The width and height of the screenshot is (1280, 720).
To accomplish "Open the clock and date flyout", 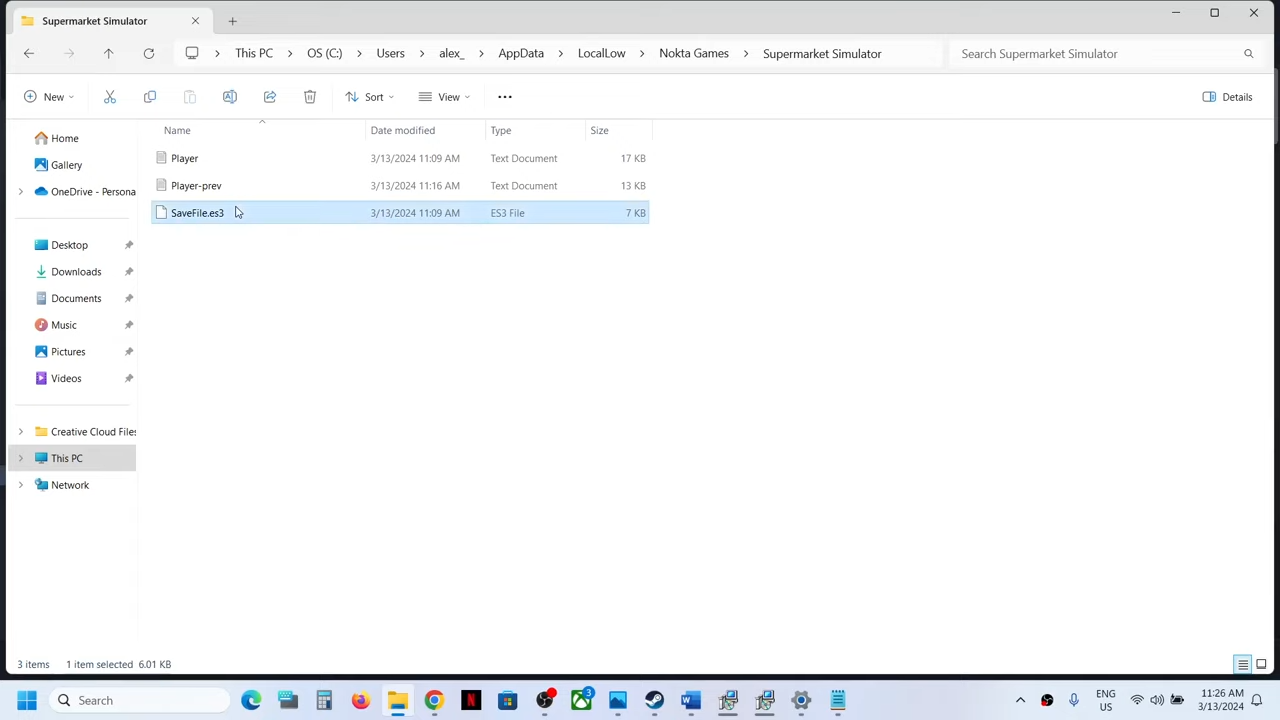I will point(1220,701).
